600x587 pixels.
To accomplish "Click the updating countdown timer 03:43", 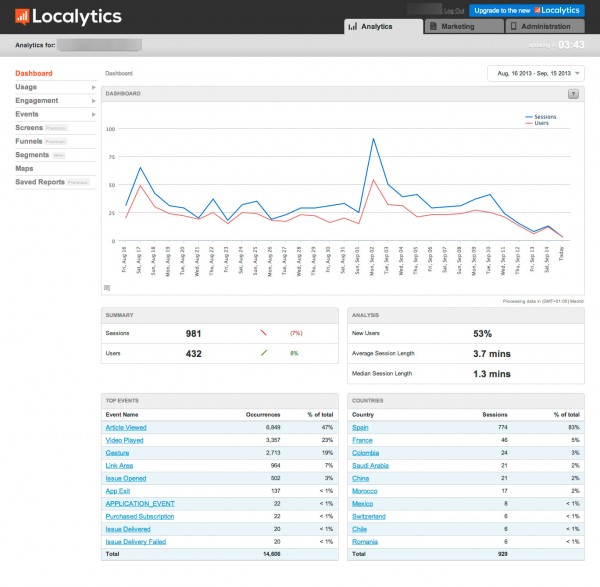I will (571, 45).
